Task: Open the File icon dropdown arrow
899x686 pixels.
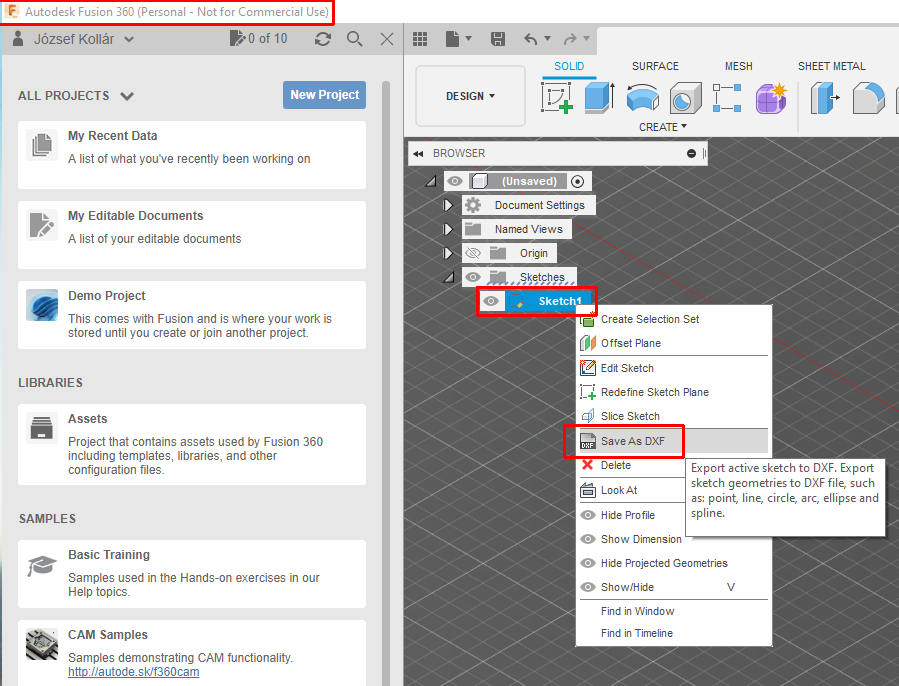Action: pos(468,39)
